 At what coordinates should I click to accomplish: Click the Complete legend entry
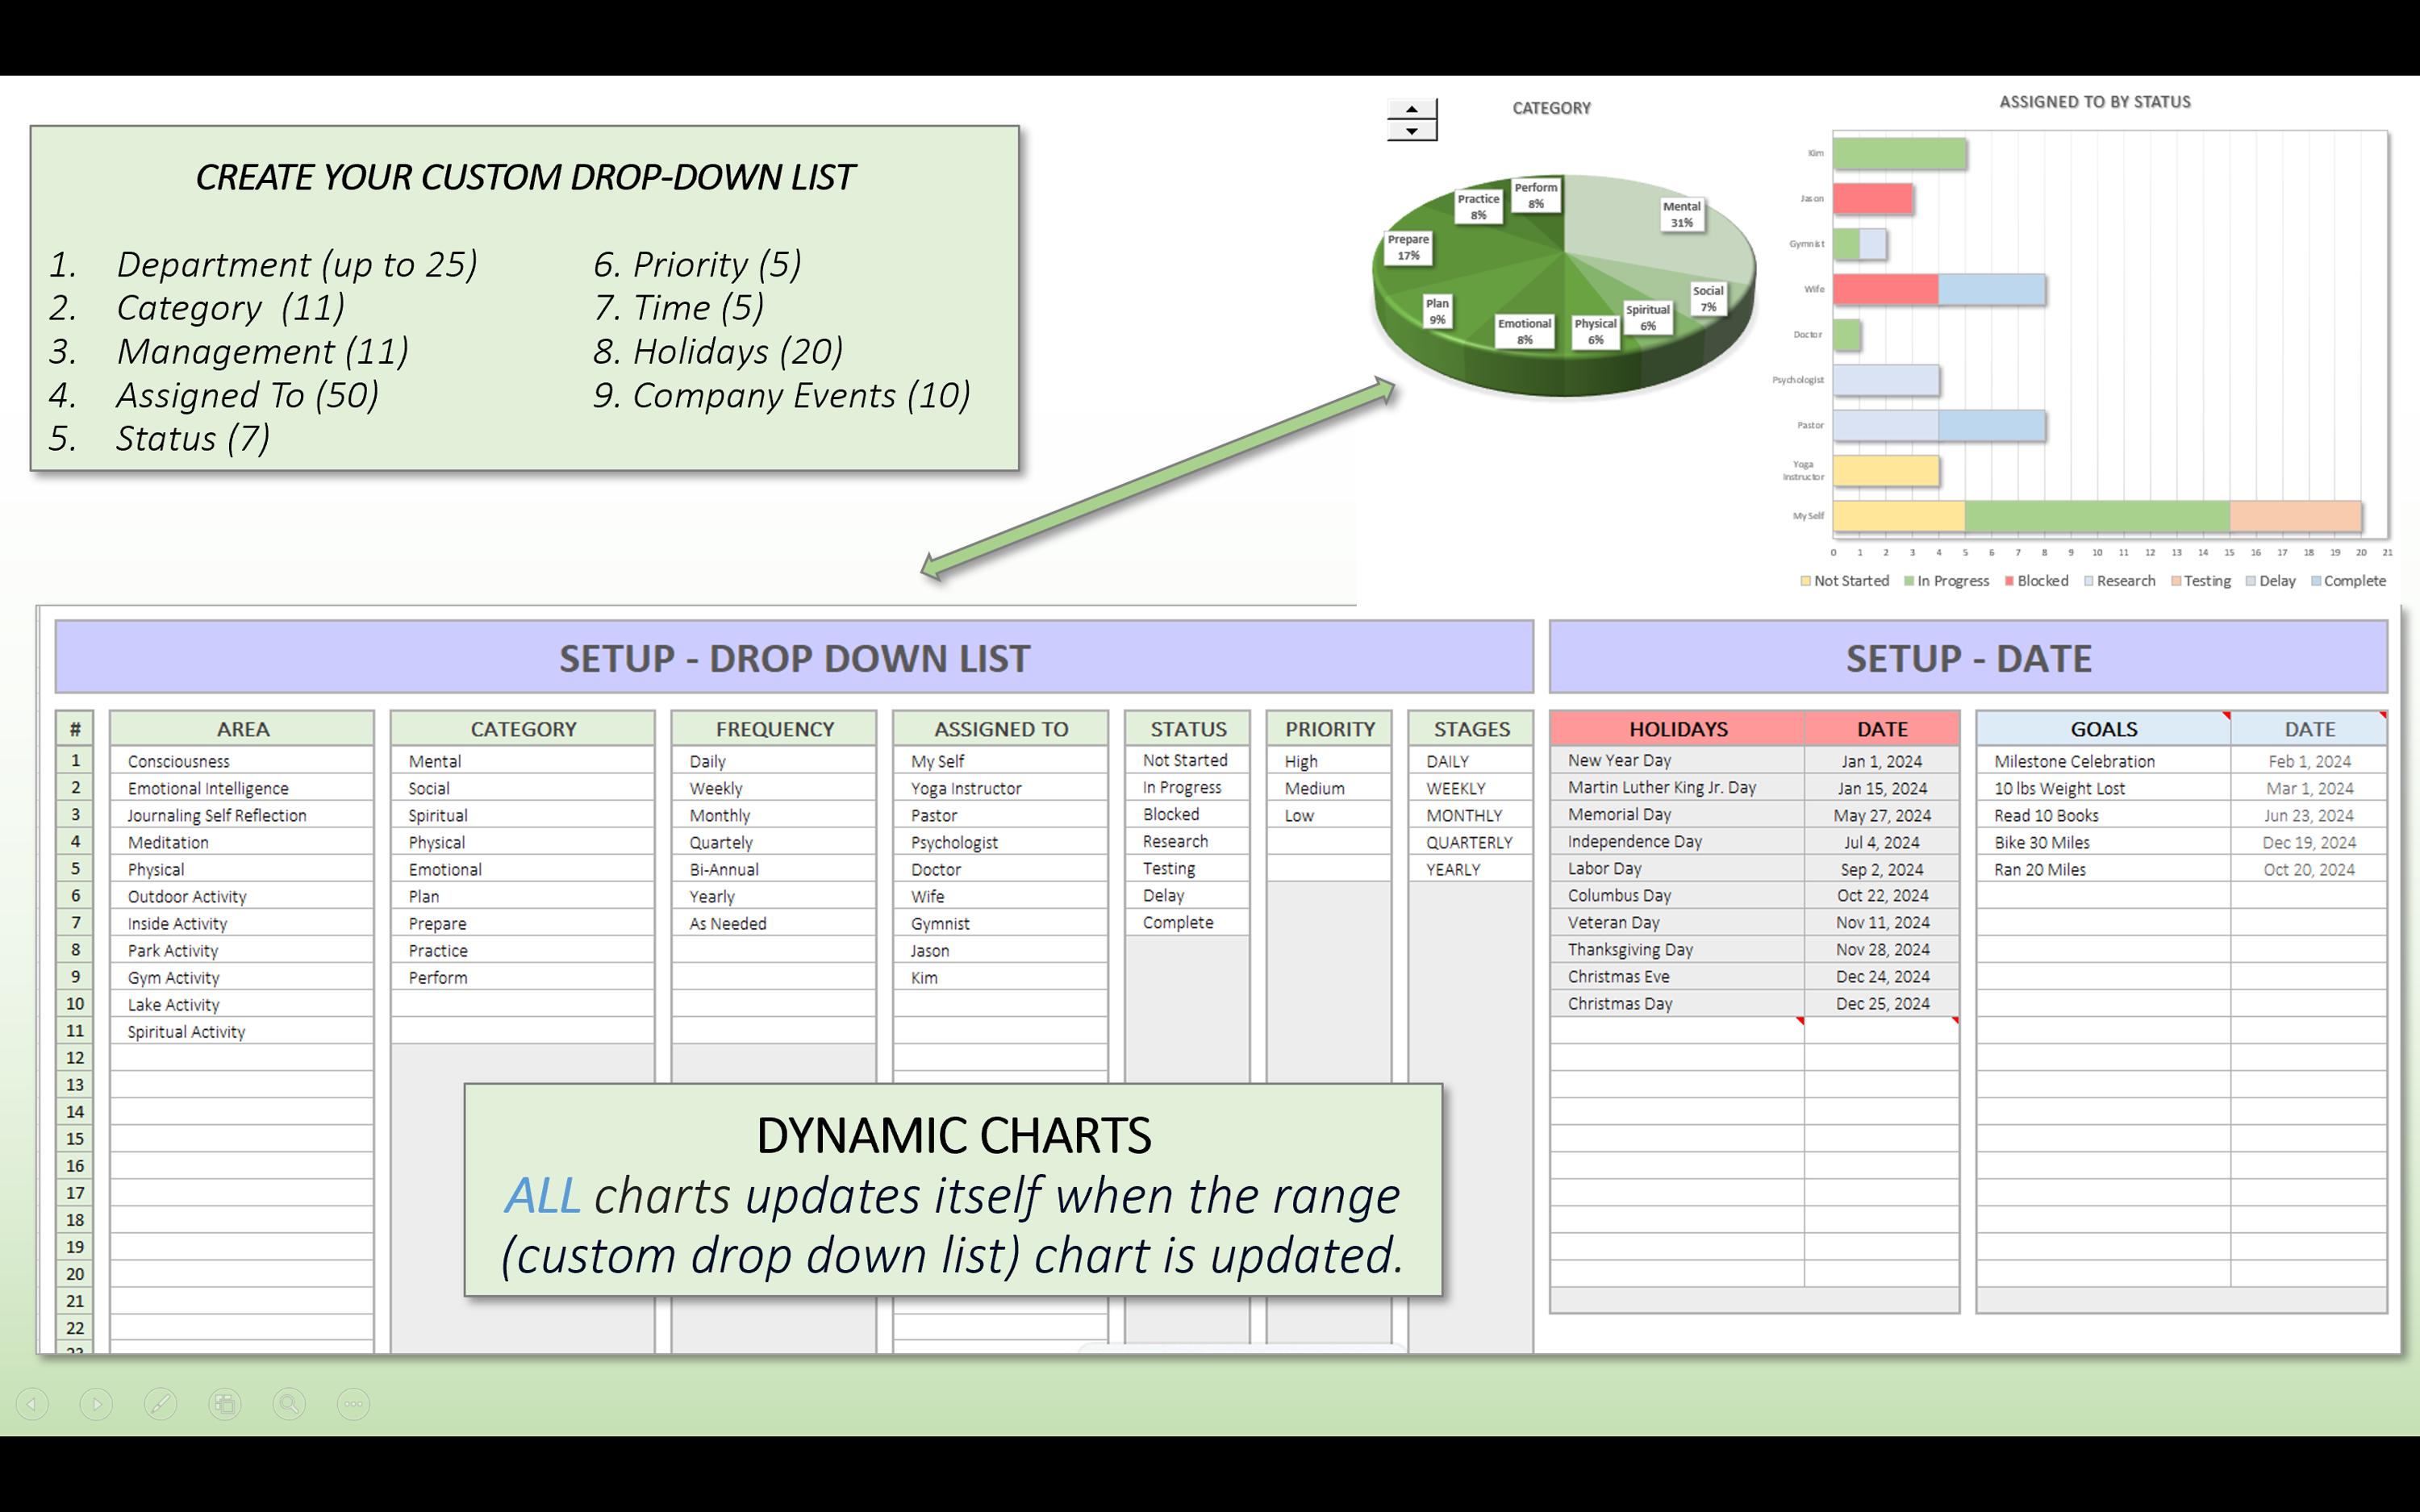(x=2348, y=581)
